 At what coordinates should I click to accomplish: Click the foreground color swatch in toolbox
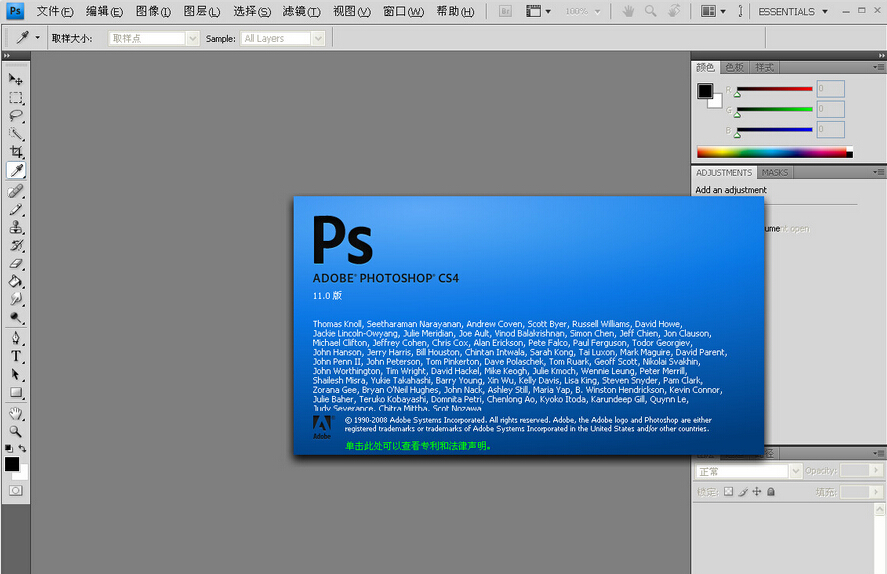tap(11, 464)
